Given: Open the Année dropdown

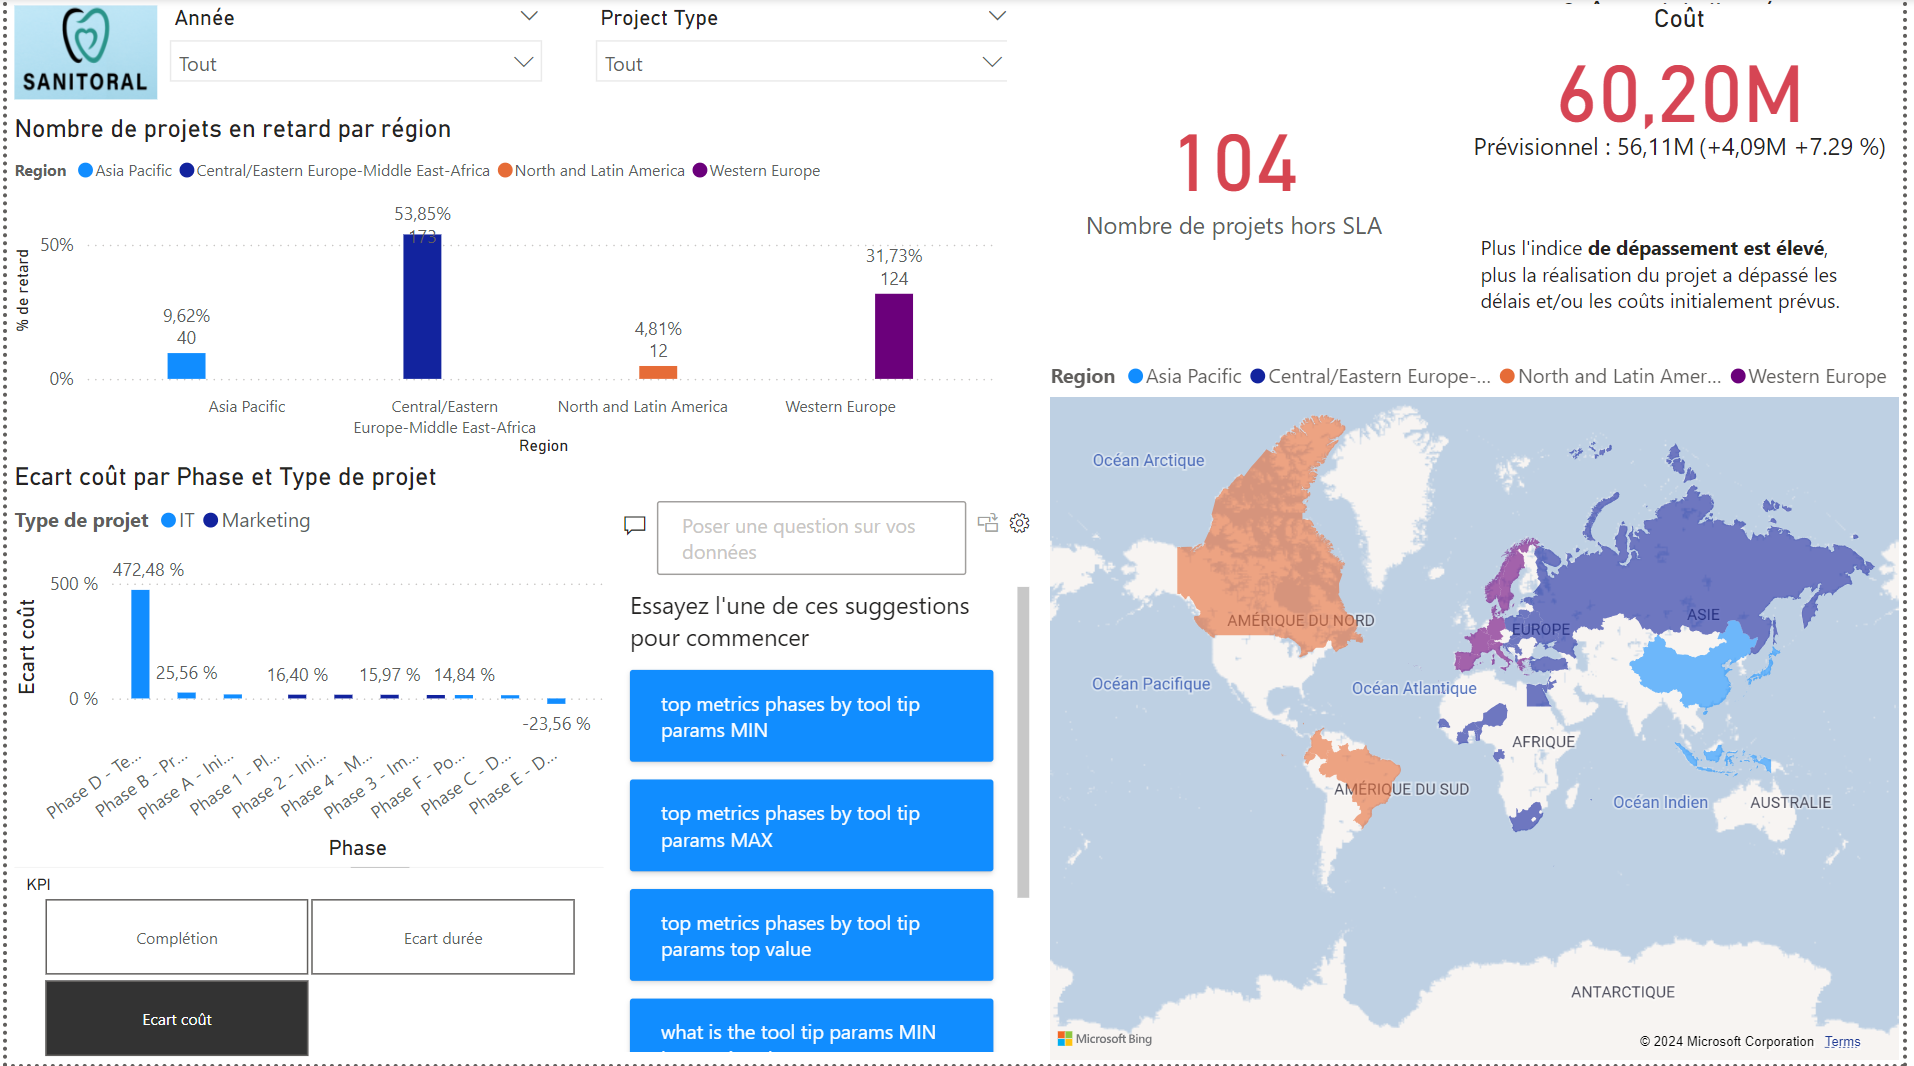Looking at the screenshot, I should tap(524, 62).
